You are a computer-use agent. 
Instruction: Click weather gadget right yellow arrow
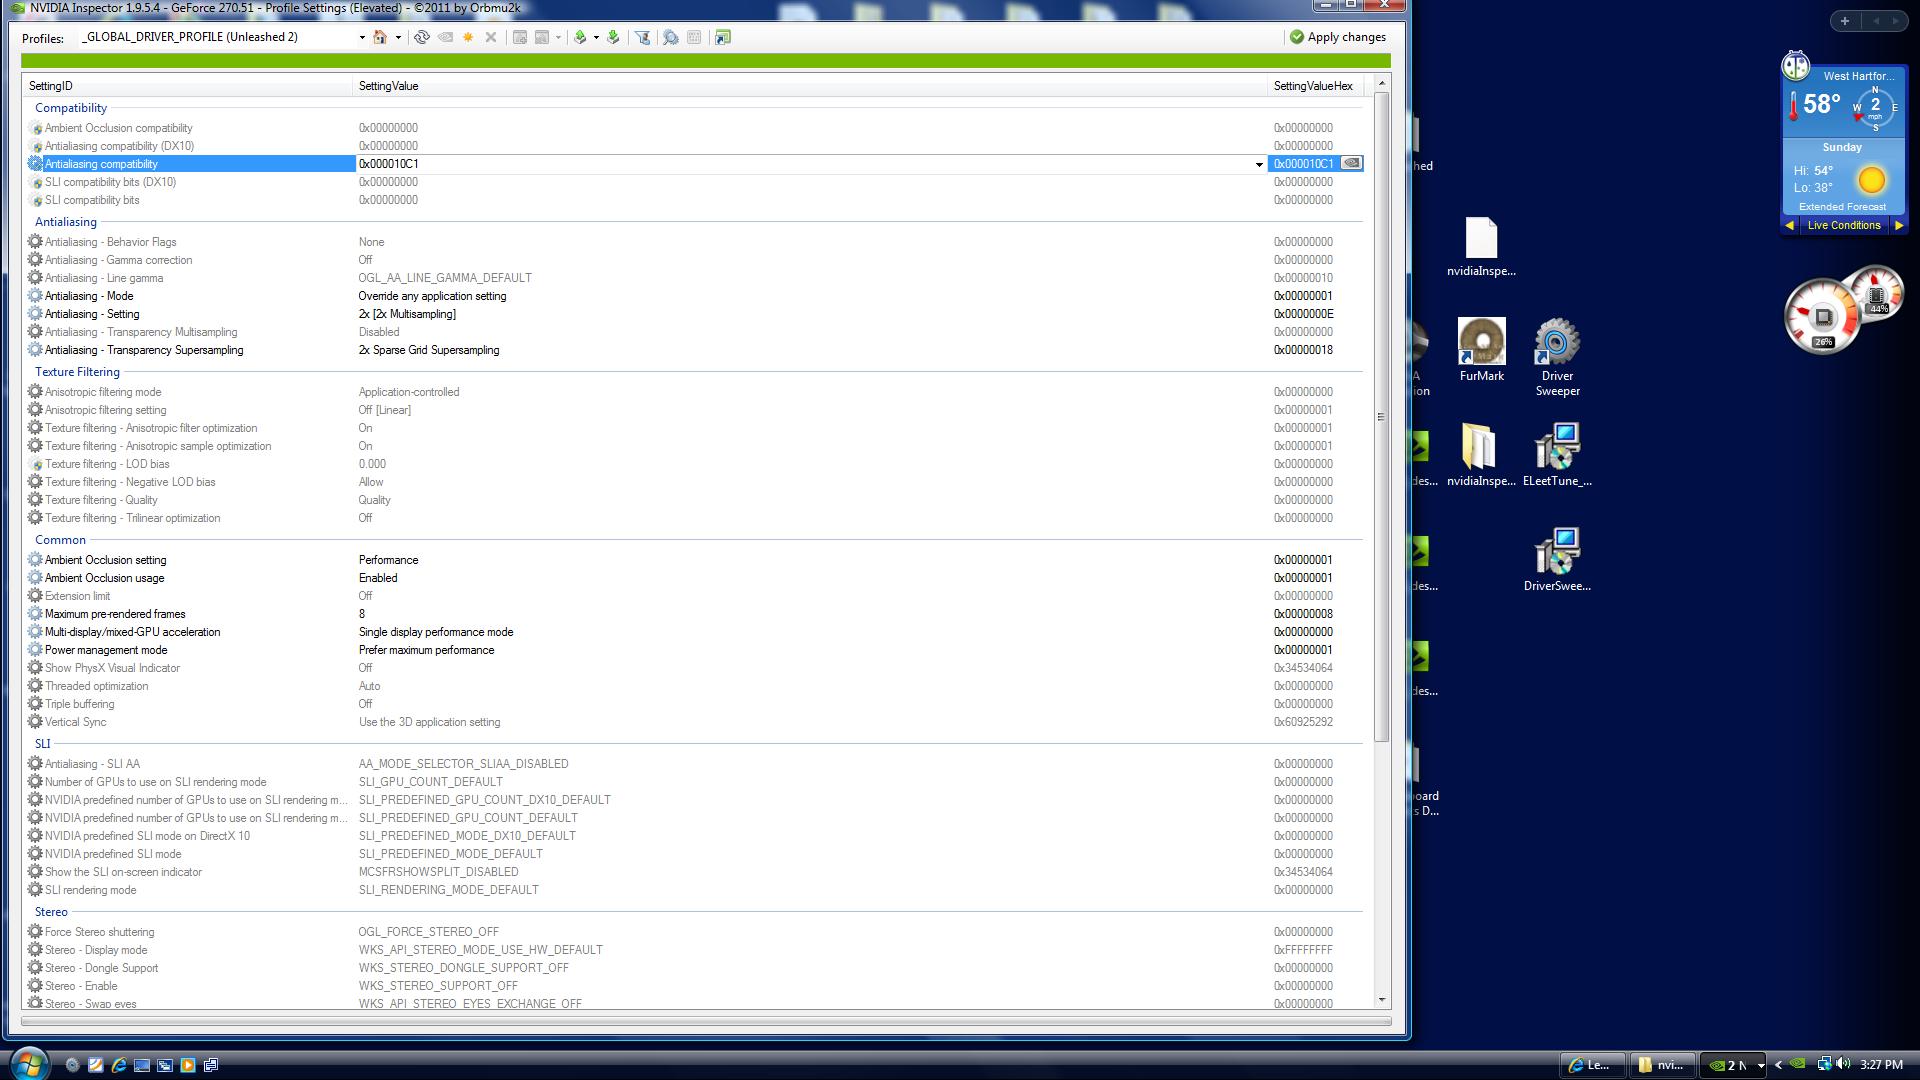[1898, 226]
